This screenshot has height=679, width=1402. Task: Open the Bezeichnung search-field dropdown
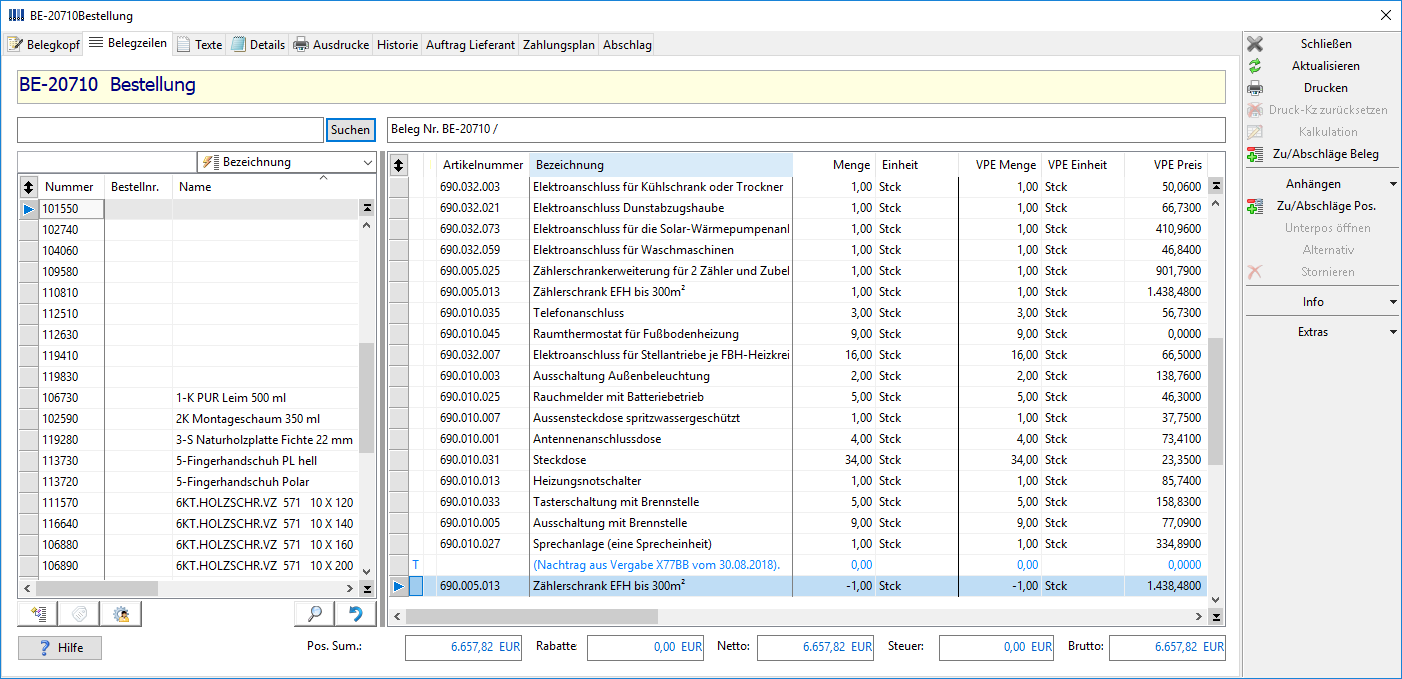coord(367,162)
